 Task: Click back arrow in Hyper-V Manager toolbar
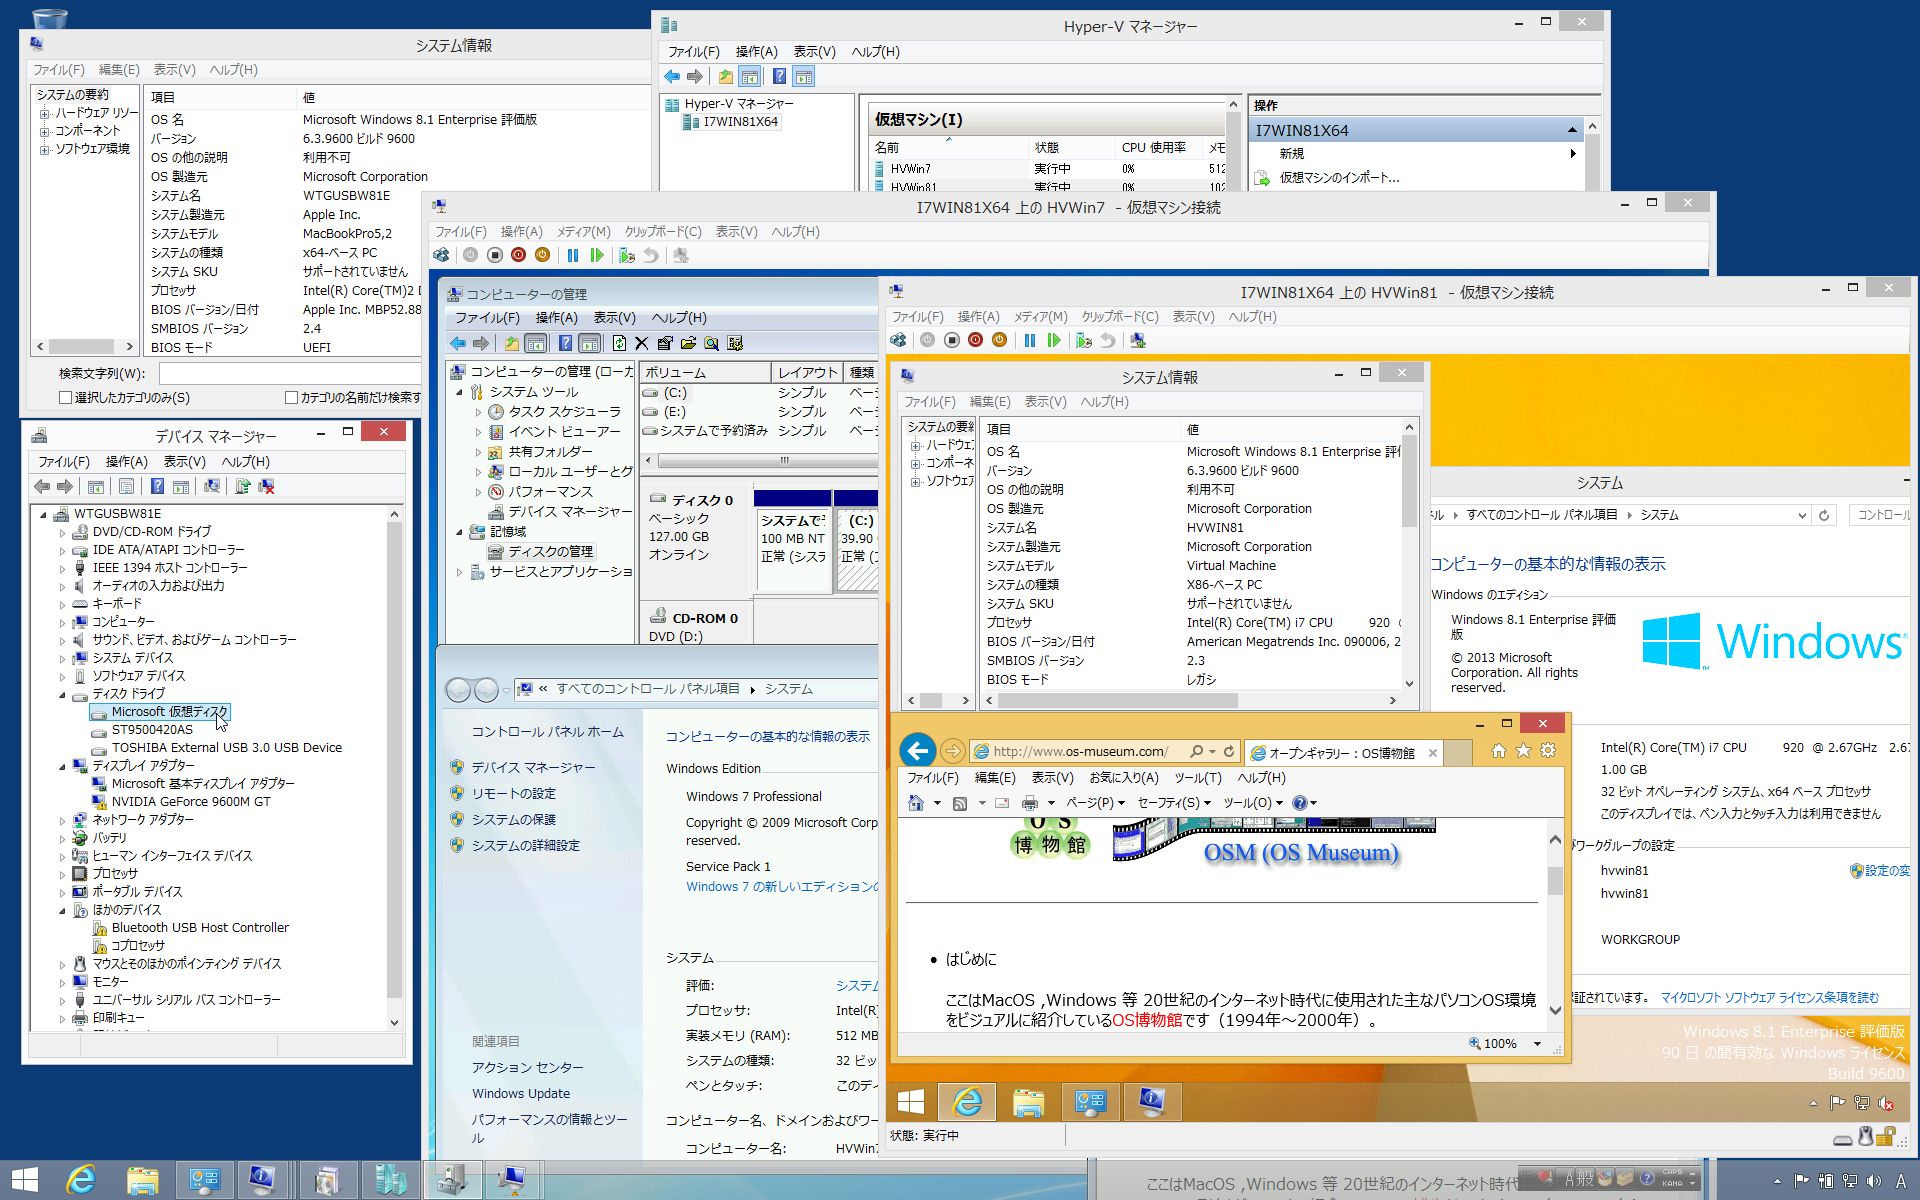pyautogui.click(x=672, y=76)
